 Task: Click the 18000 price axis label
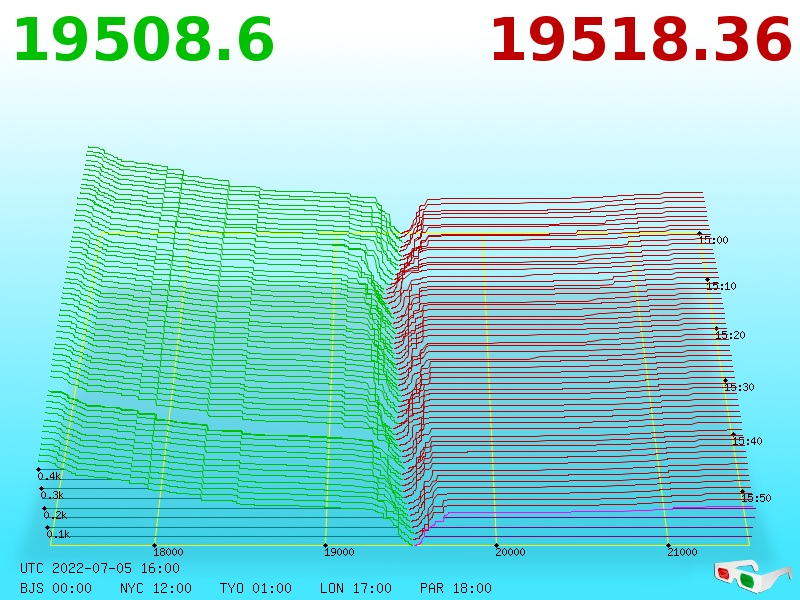168,552
